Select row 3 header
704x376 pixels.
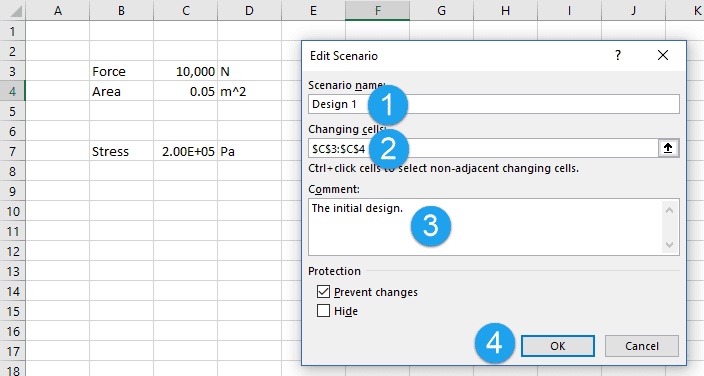click(x=13, y=71)
